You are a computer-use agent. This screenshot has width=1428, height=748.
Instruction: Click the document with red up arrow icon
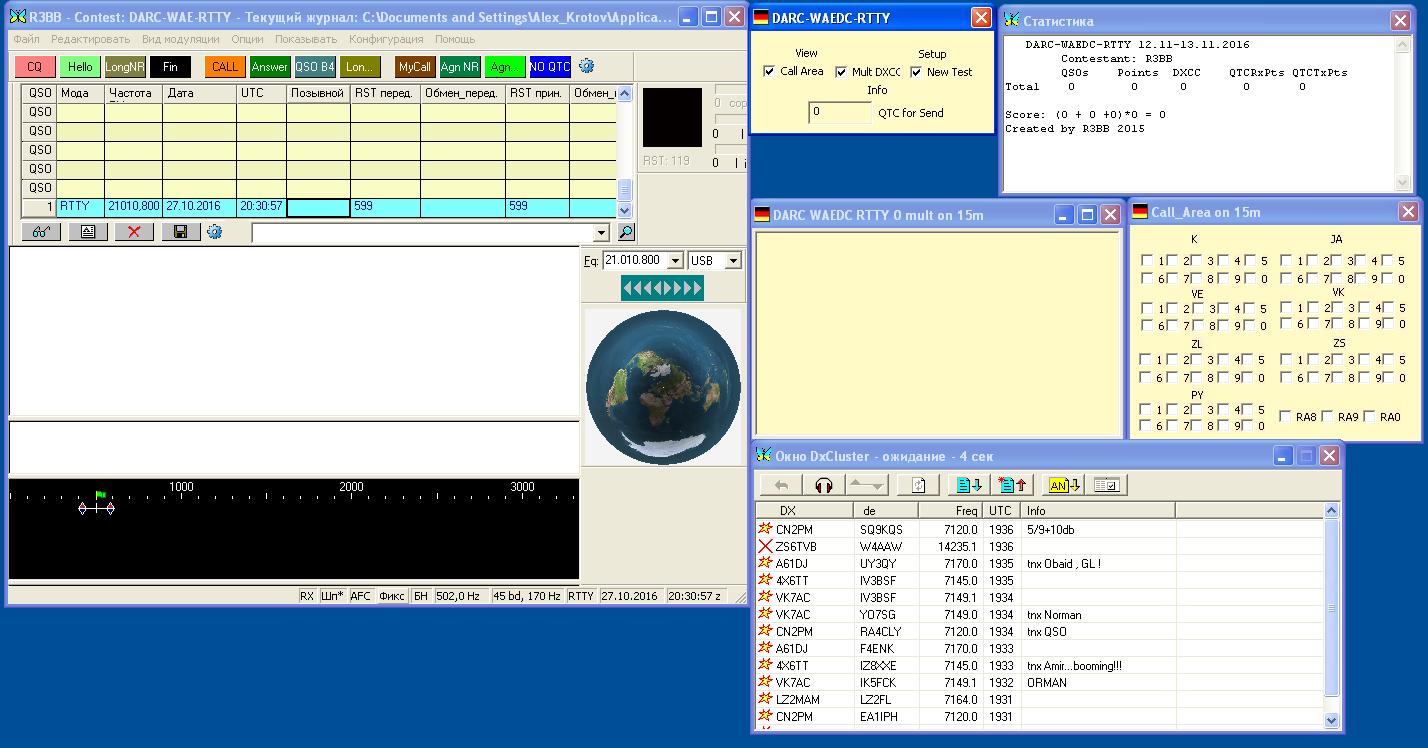(1012, 485)
